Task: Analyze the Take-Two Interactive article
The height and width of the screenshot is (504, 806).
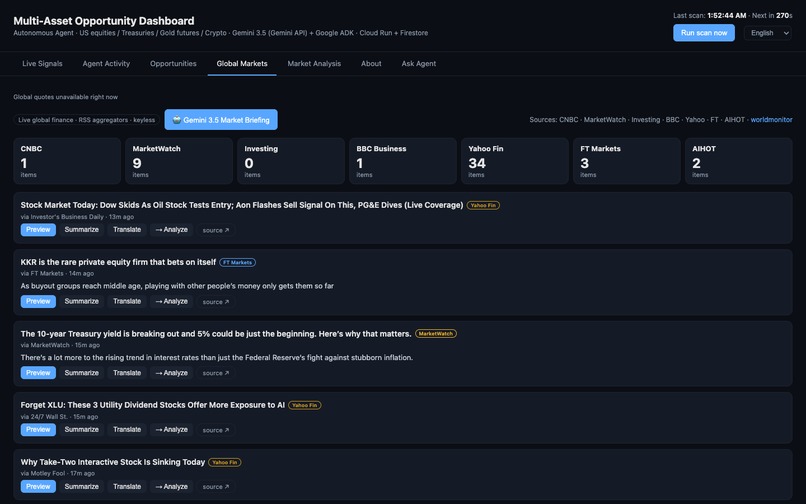Action: point(172,487)
